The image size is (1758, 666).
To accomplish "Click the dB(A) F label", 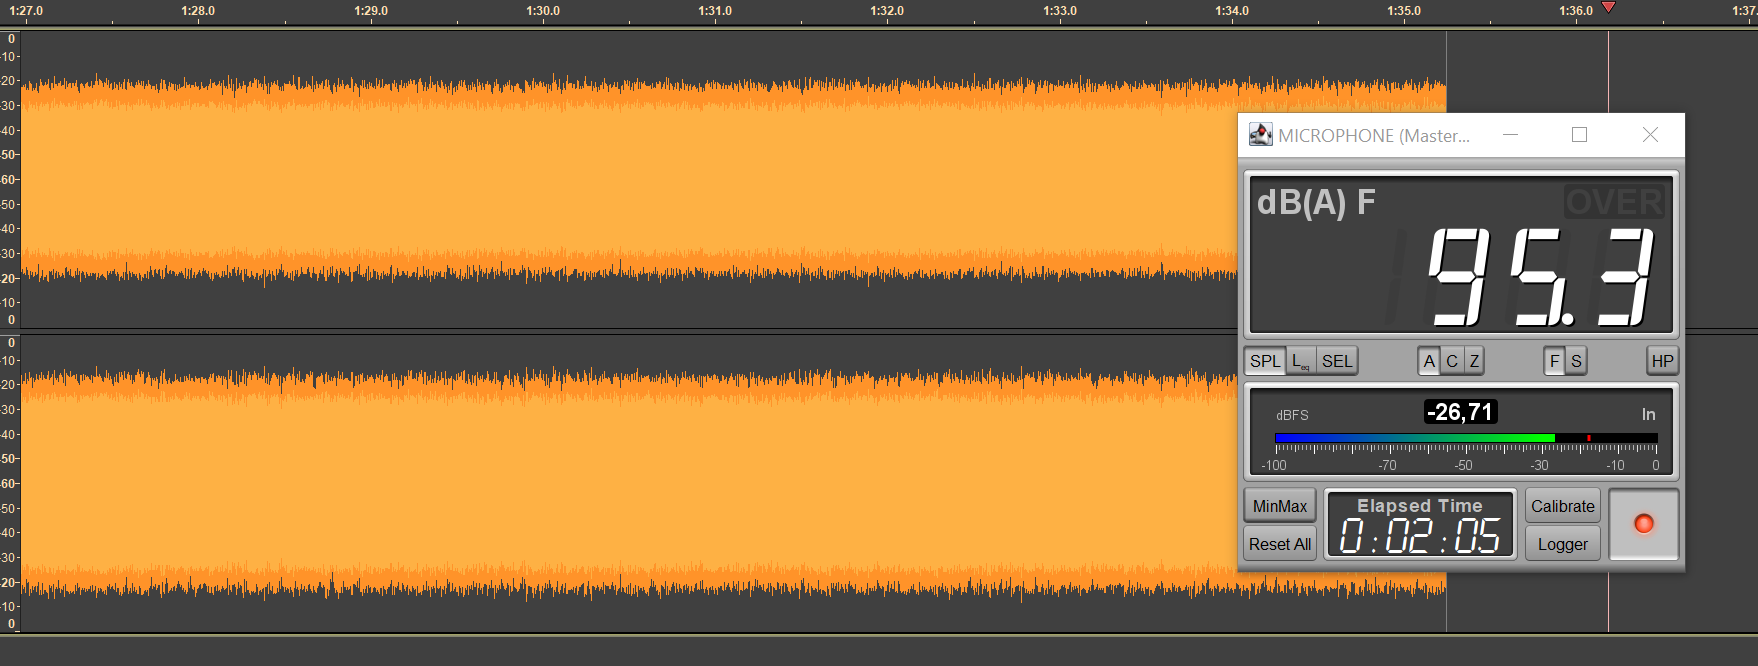I will coord(1316,203).
